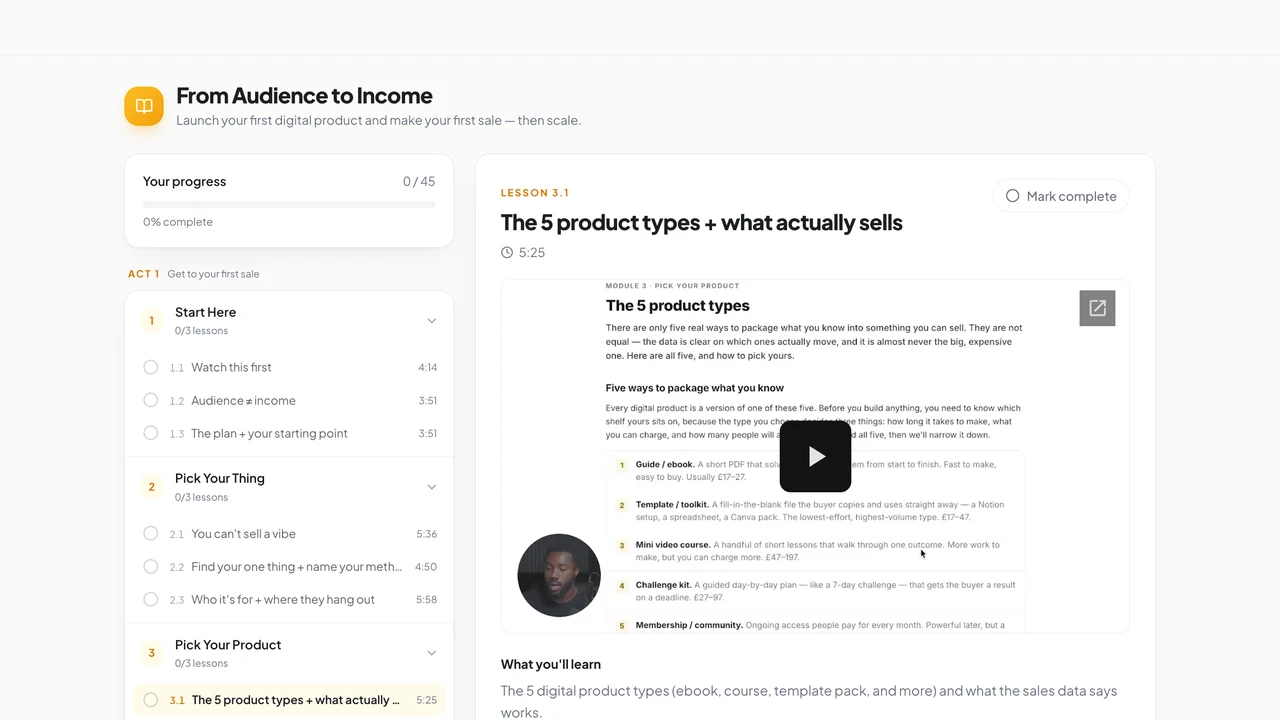This screenshot has width=1280, height=720.
Task: Collapse the Start Here module chevron
Action: point(432,321)
